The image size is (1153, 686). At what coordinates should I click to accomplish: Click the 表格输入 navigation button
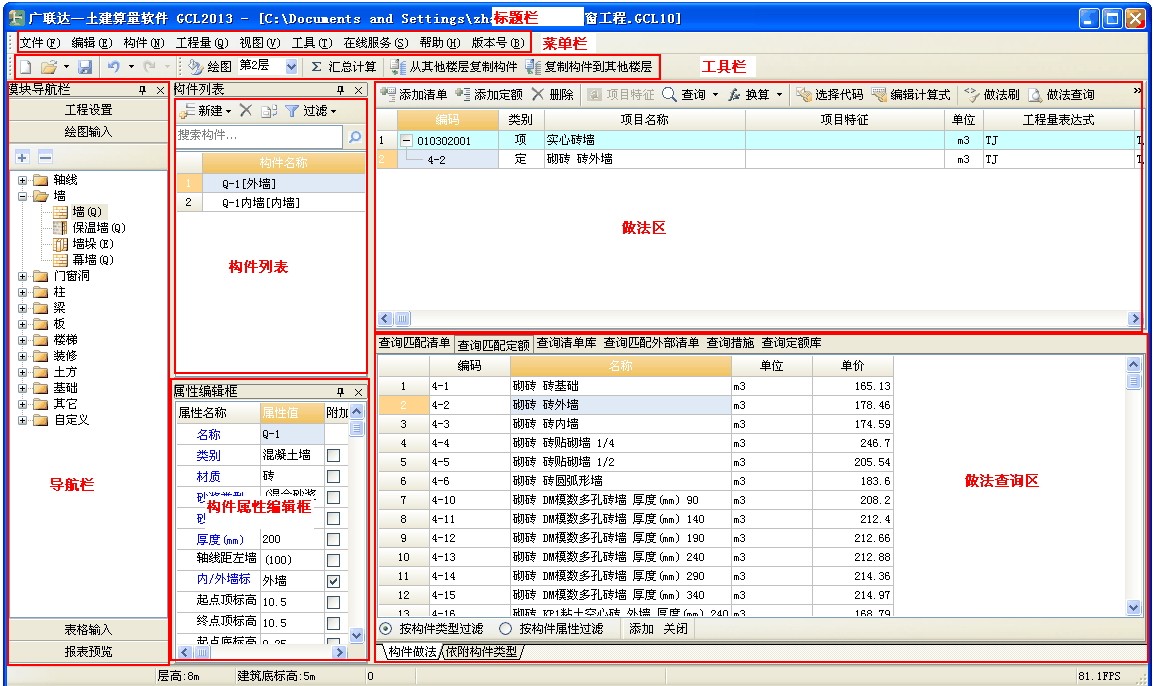click(x=88, y=630)
